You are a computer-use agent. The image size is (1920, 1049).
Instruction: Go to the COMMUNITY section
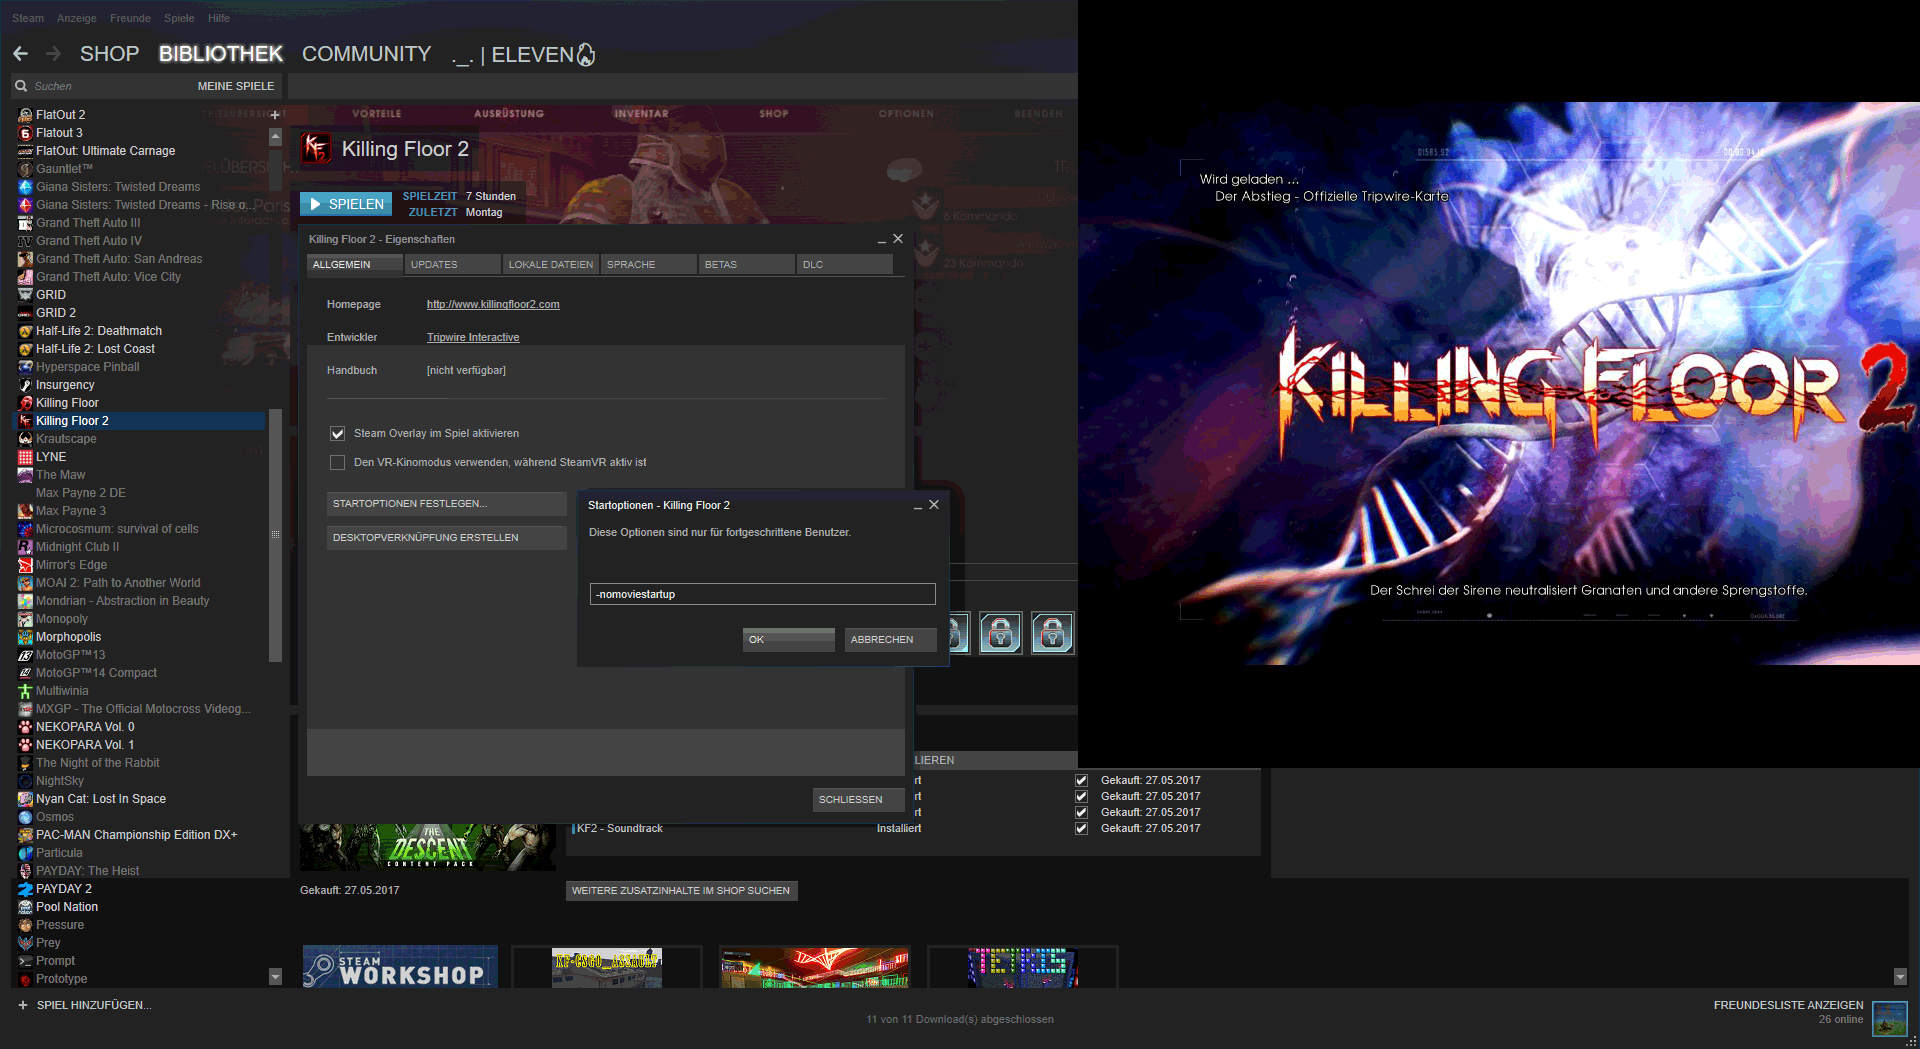tap(367, 54)
